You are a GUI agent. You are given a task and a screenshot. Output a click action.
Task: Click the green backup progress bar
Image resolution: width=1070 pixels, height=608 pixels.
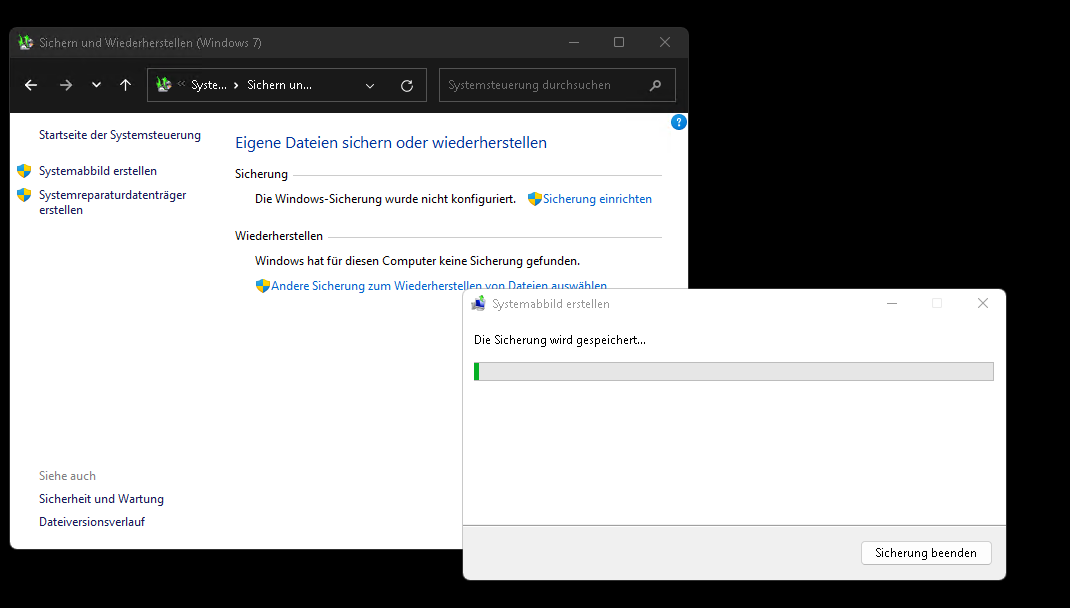734,371
